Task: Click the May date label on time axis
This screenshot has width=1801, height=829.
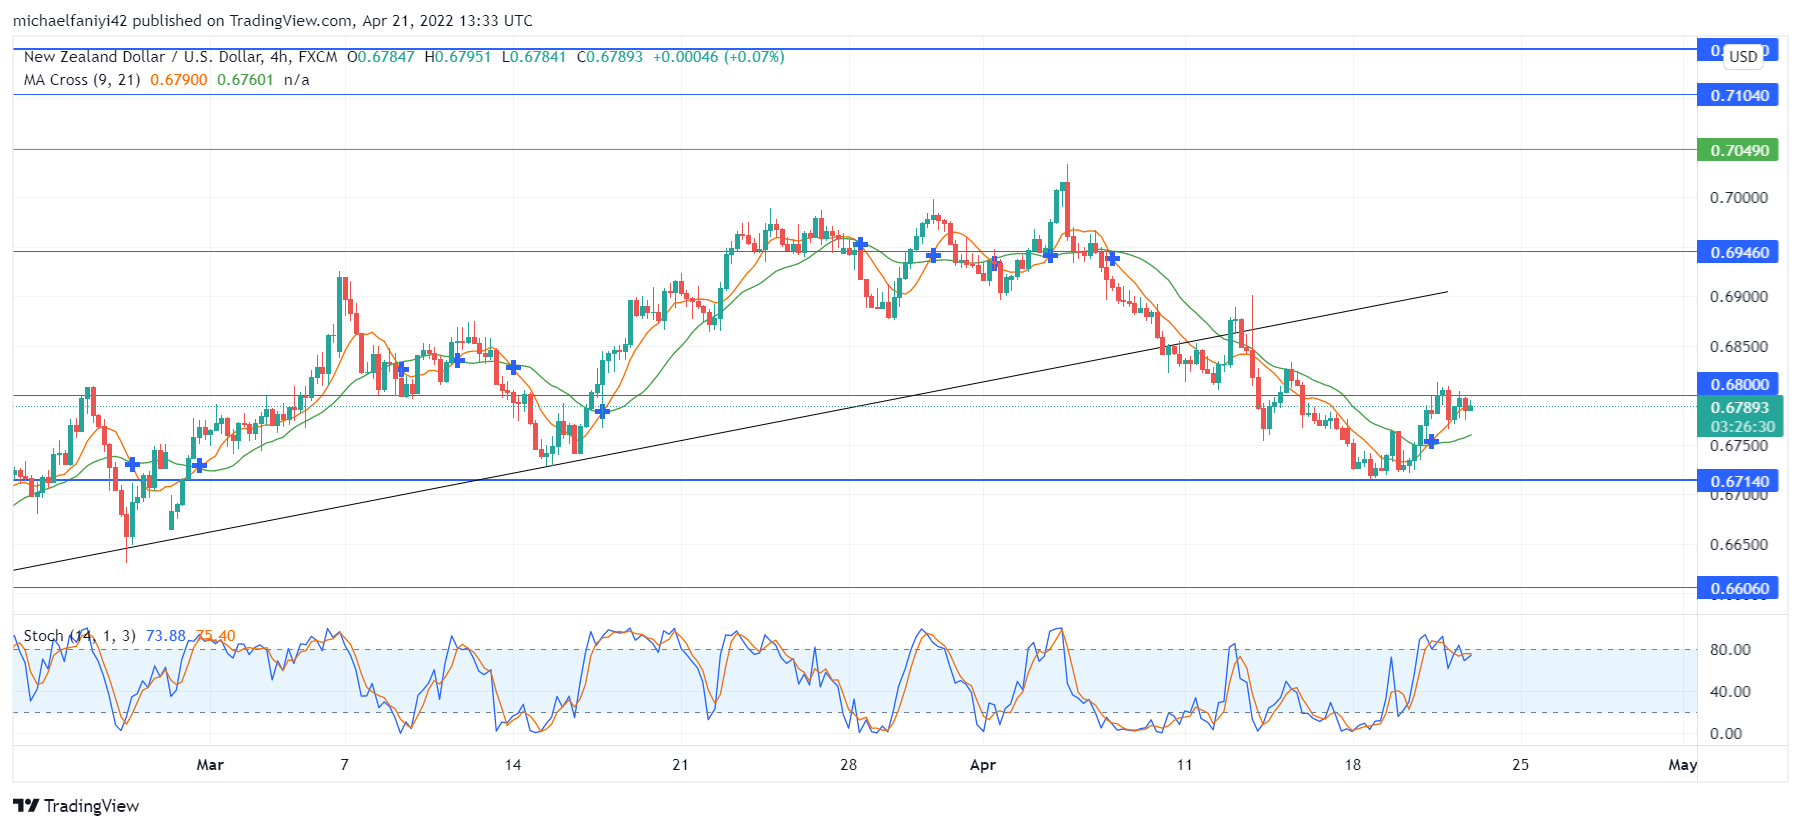Action: click(1683, 765)
